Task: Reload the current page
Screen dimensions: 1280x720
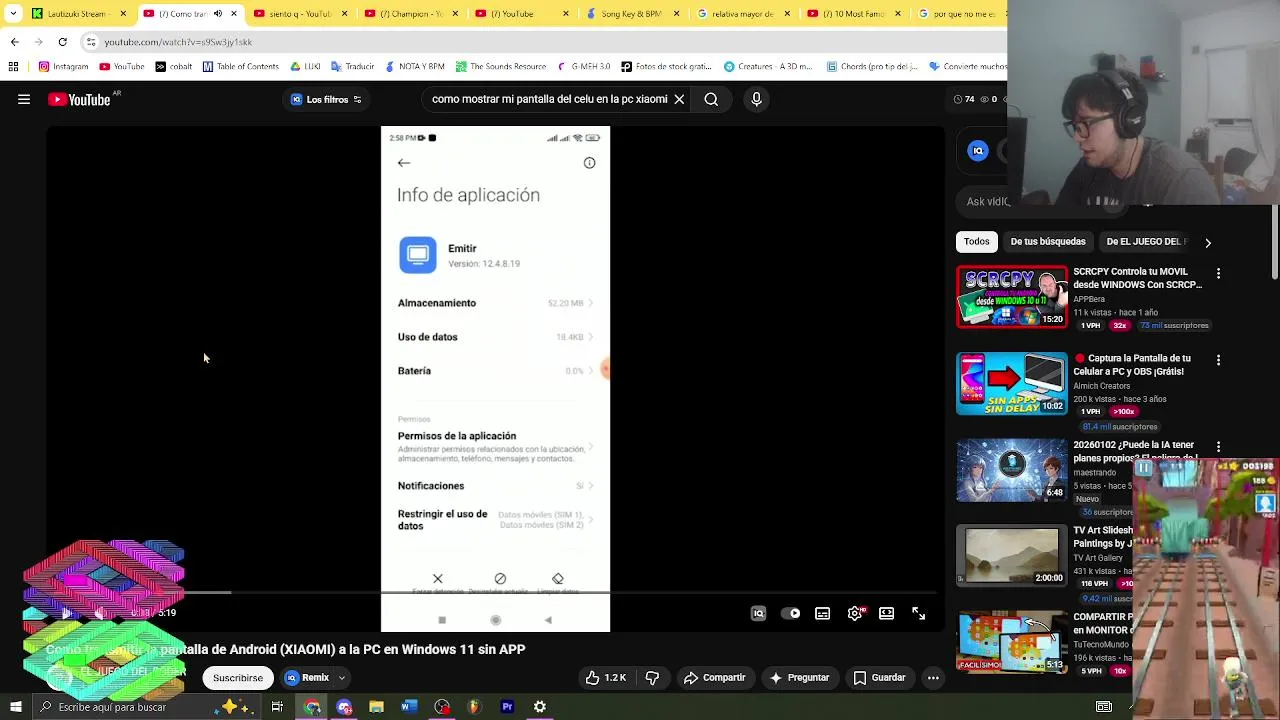Action: pyautogui.click(x=62, y=42)
